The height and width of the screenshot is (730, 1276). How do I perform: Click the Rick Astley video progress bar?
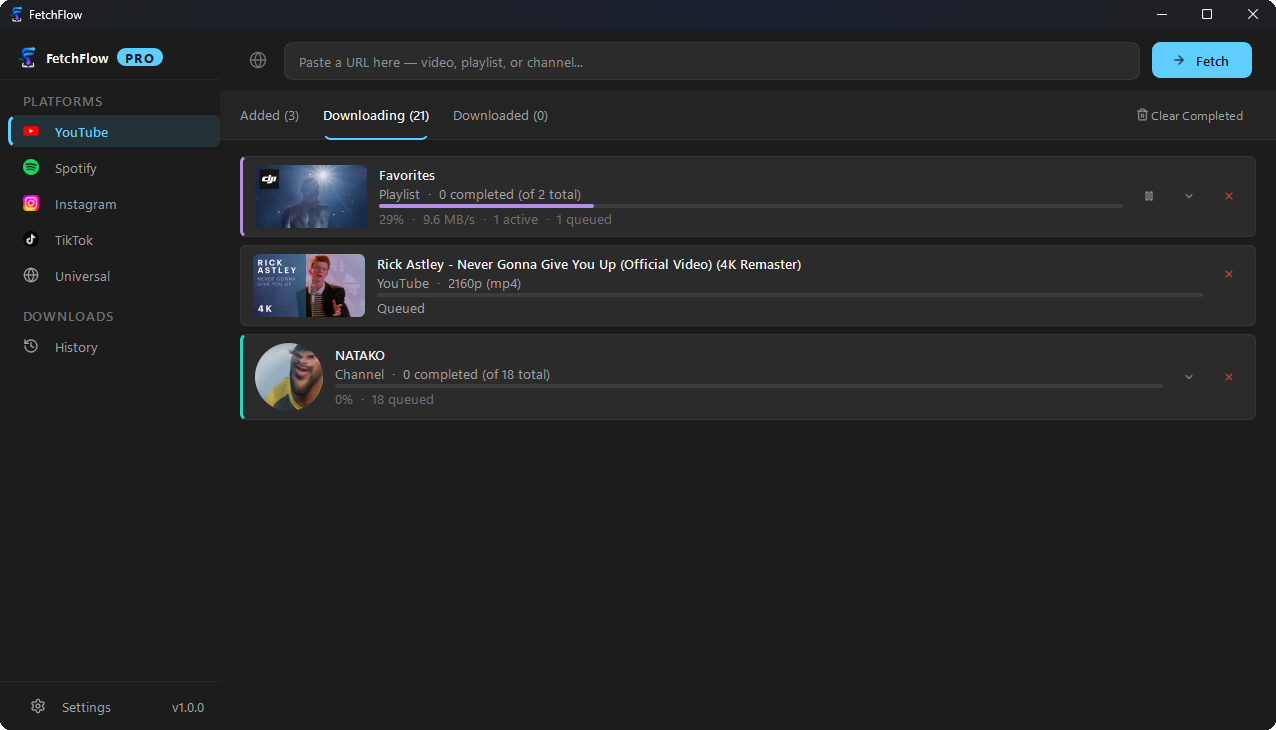pos(789,295)
